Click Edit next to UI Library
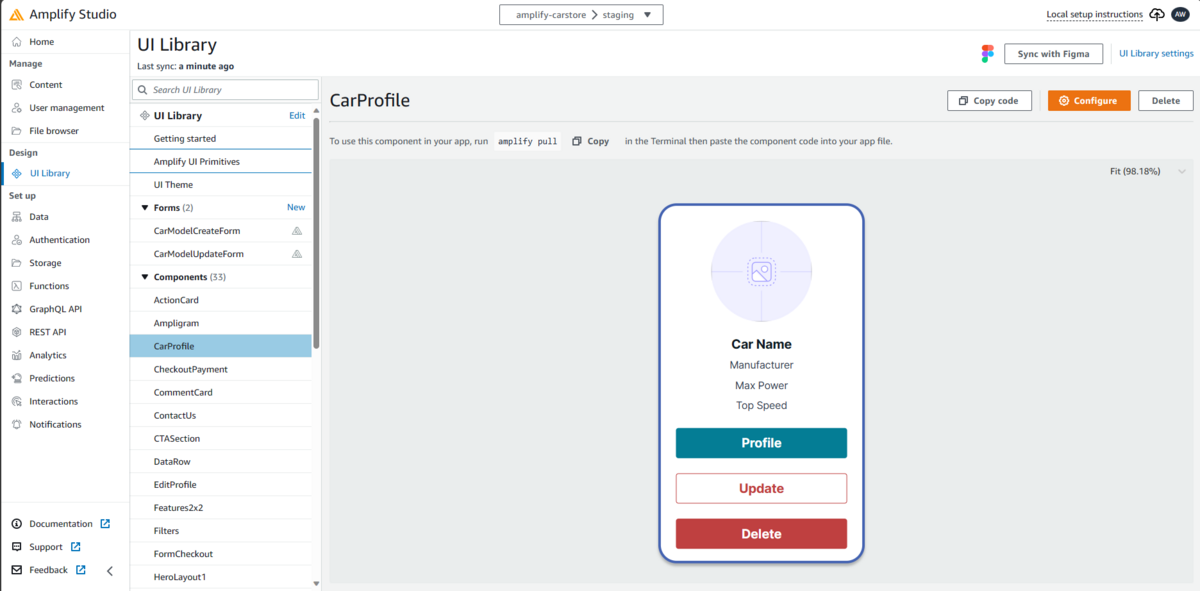The width and height of the screenshot is (1200, 591). [x=297, y=116]
